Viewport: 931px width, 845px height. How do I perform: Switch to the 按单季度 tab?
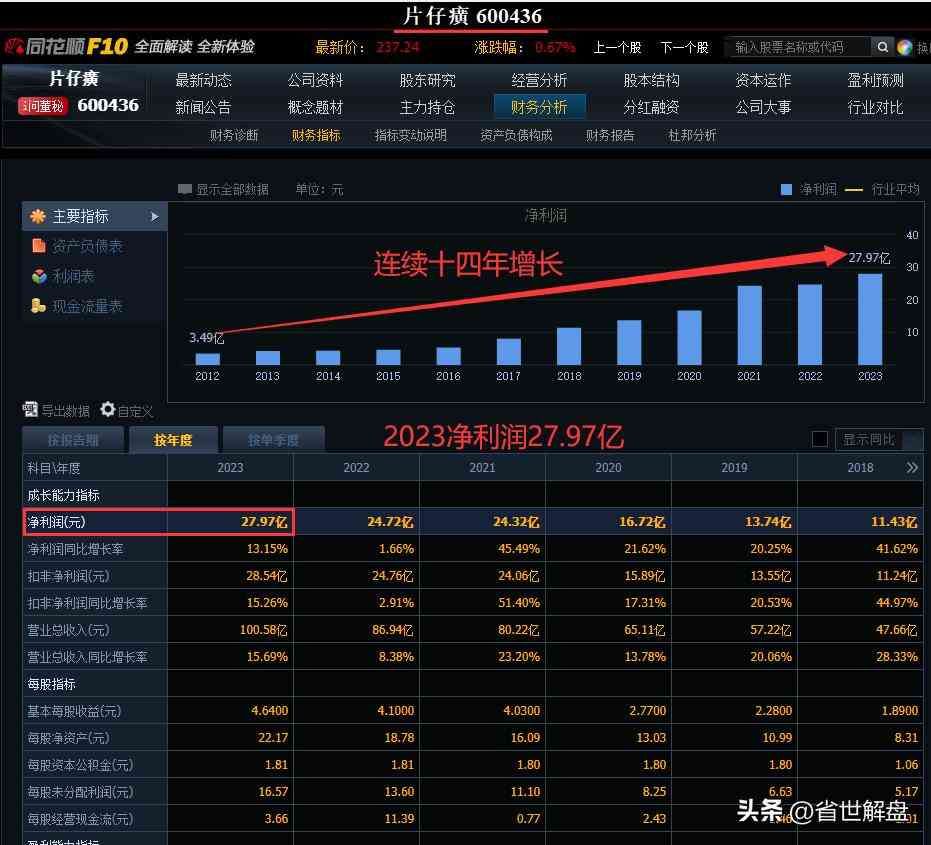click(x=273, y=439)
